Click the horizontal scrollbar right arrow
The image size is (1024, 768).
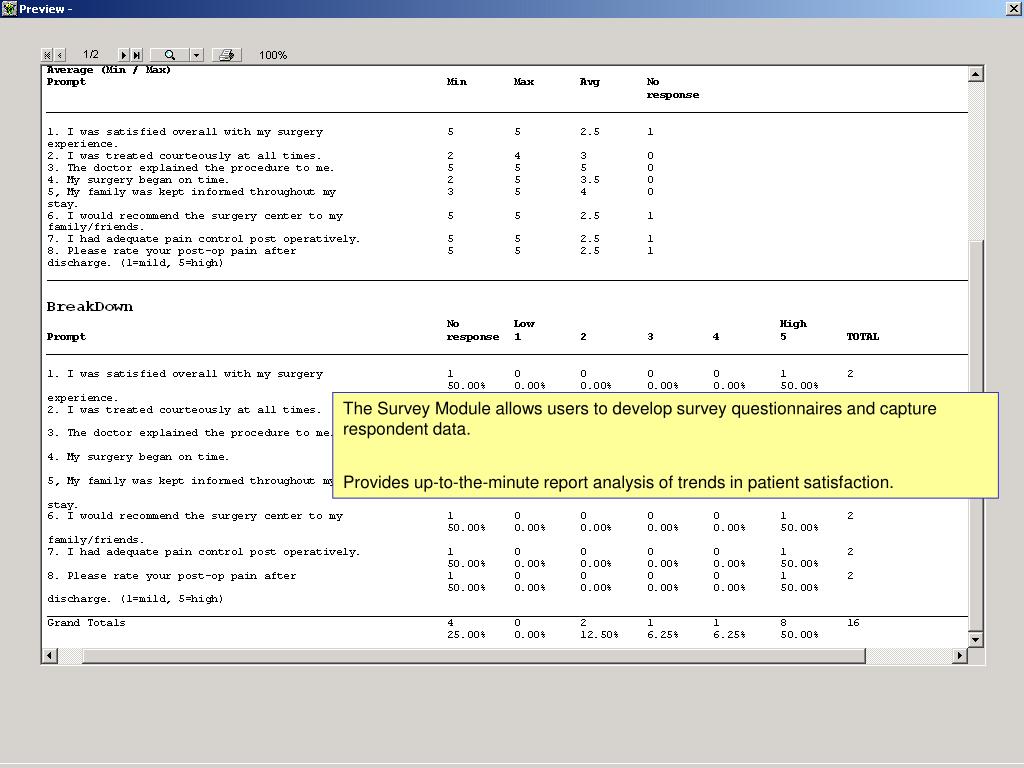959,655
